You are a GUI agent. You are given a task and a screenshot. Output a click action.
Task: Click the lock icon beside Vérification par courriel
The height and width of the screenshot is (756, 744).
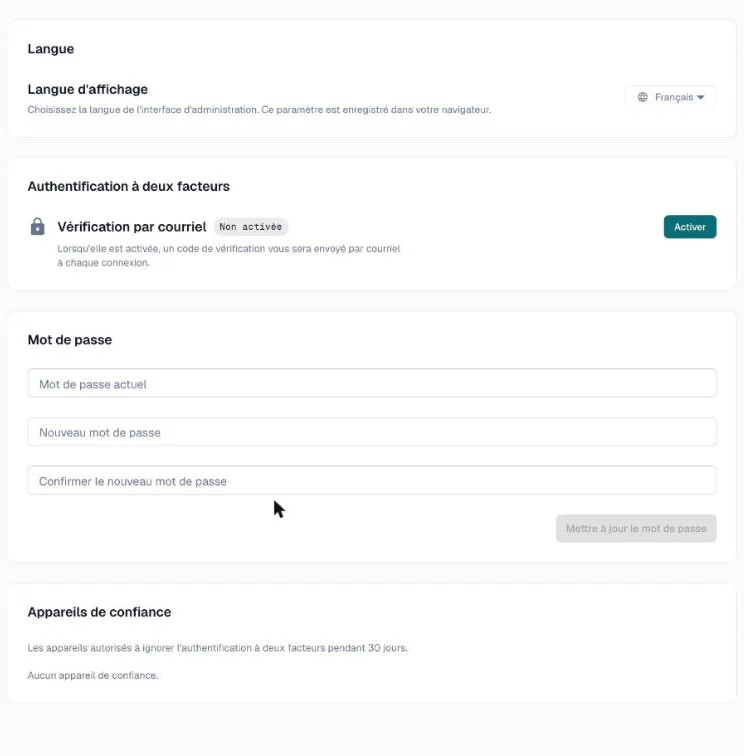(x=38, y=226)
